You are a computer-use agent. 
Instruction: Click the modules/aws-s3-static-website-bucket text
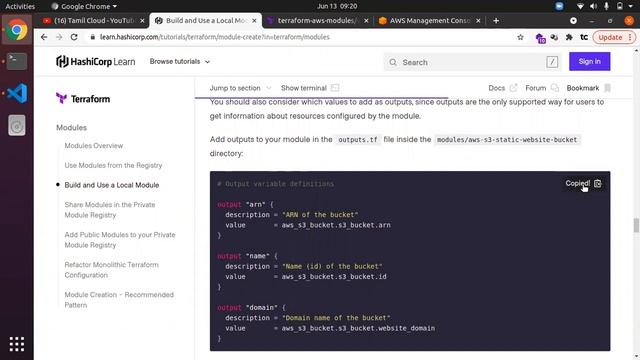tap(507, 140)
